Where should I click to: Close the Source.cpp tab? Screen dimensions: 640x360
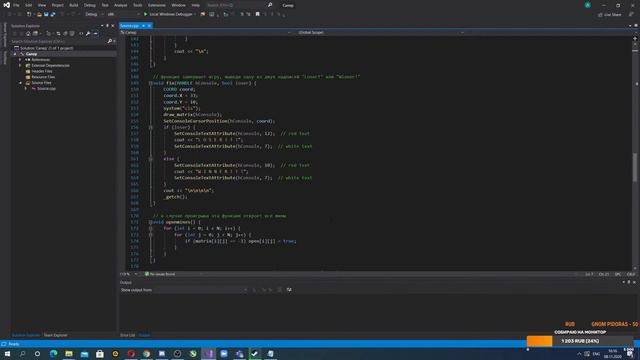[149, 26]
